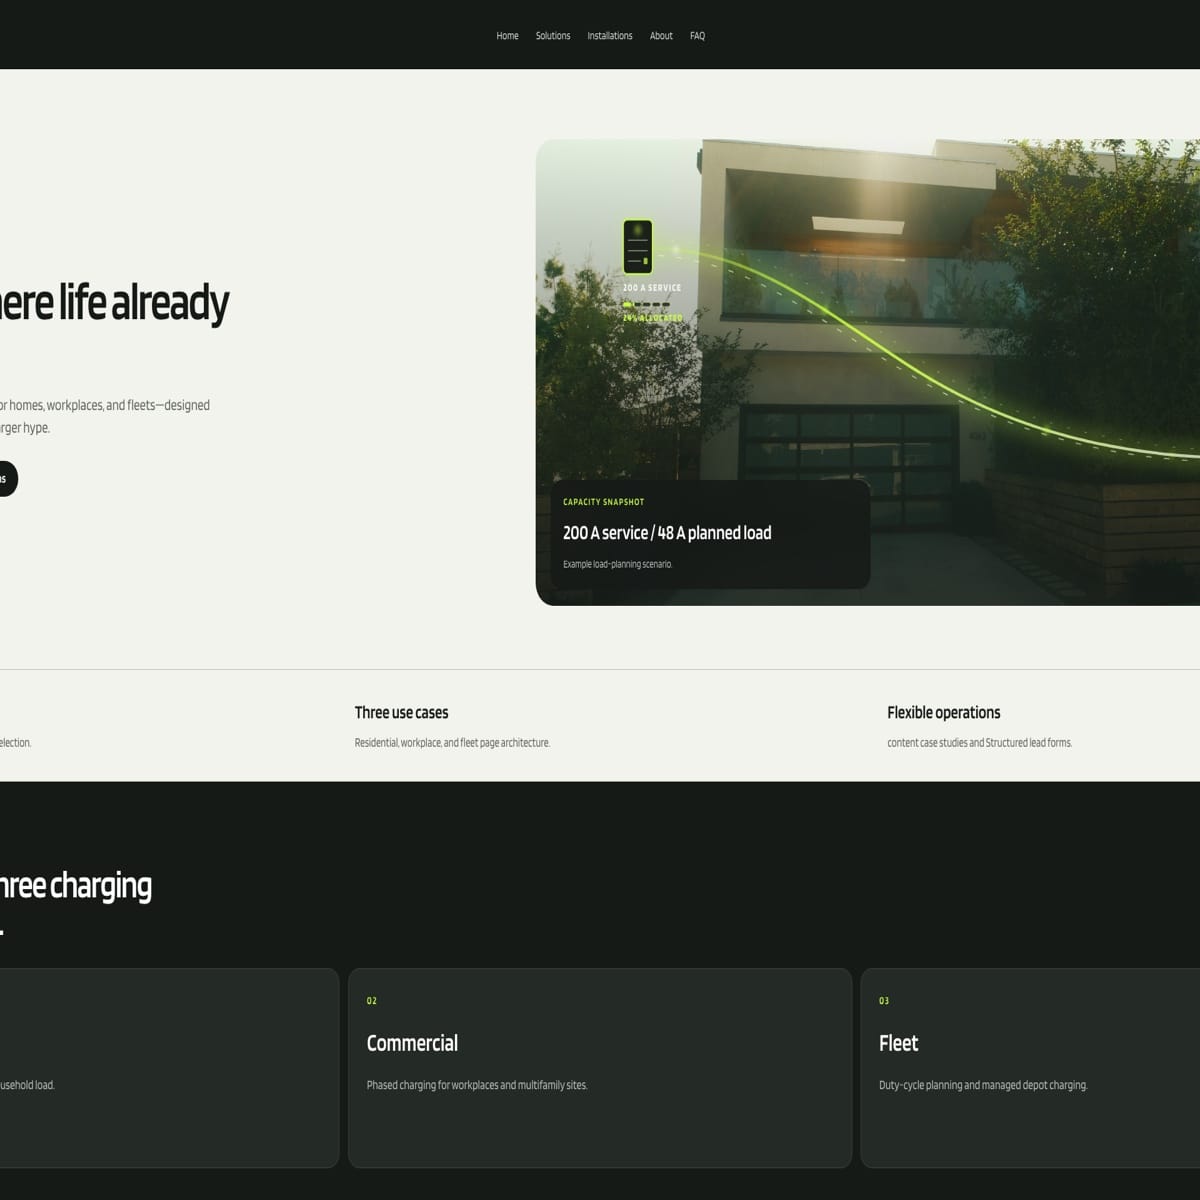Screen dimensions: 1200x1200
Task: Click the Flexible operations heading
Action: click(x=944, y=713)
